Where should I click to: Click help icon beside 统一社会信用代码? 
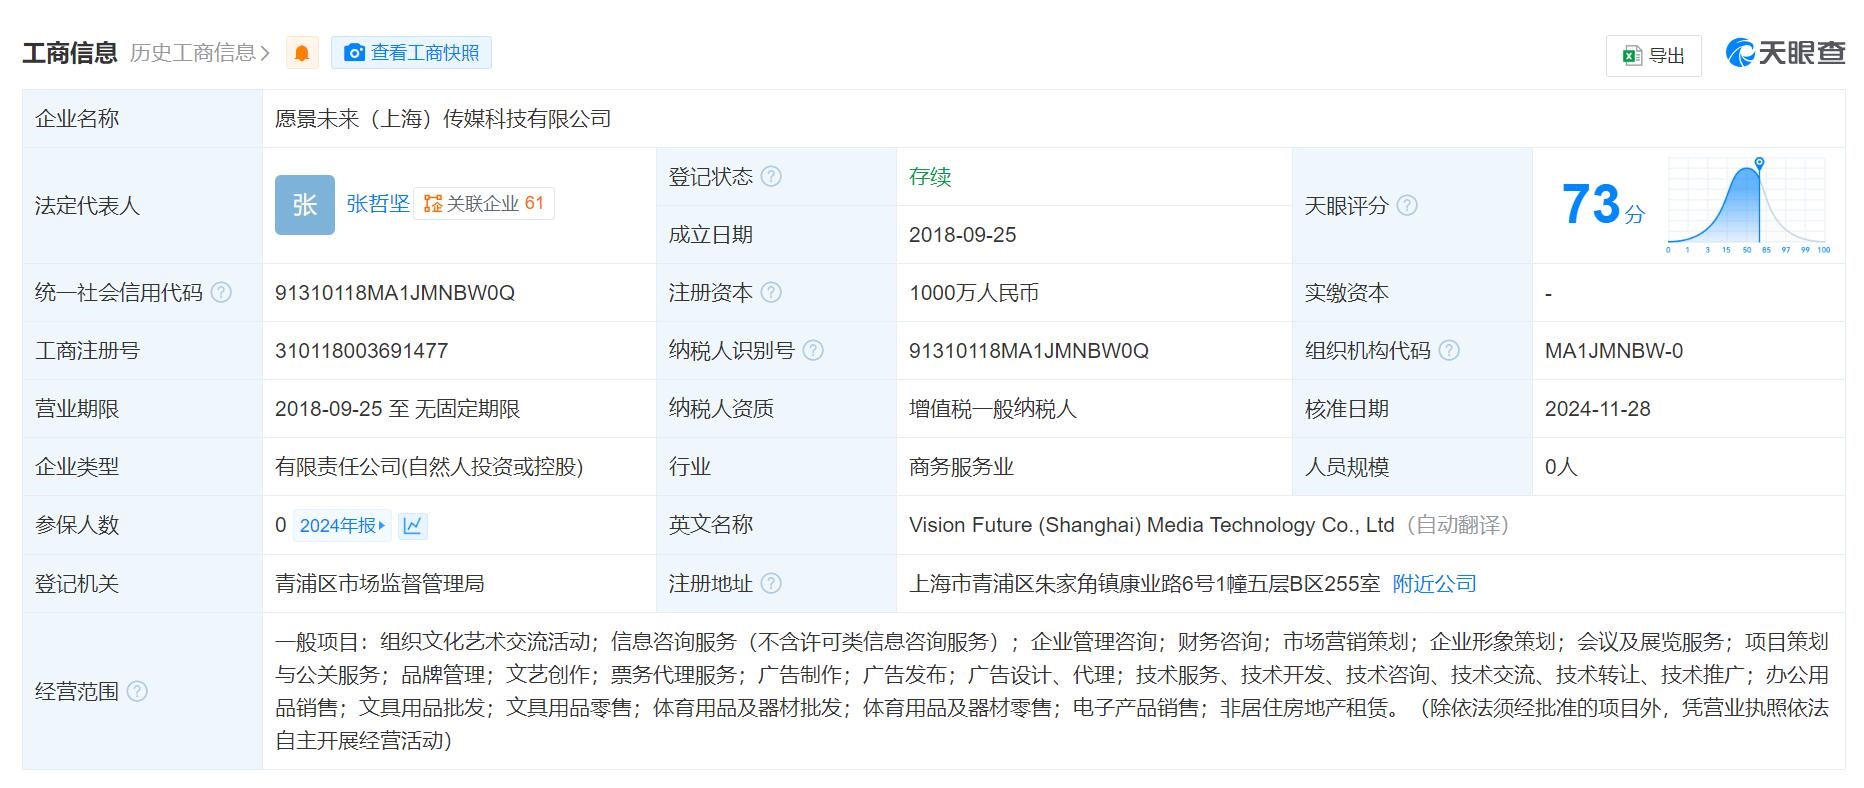(x=222, y=293)
